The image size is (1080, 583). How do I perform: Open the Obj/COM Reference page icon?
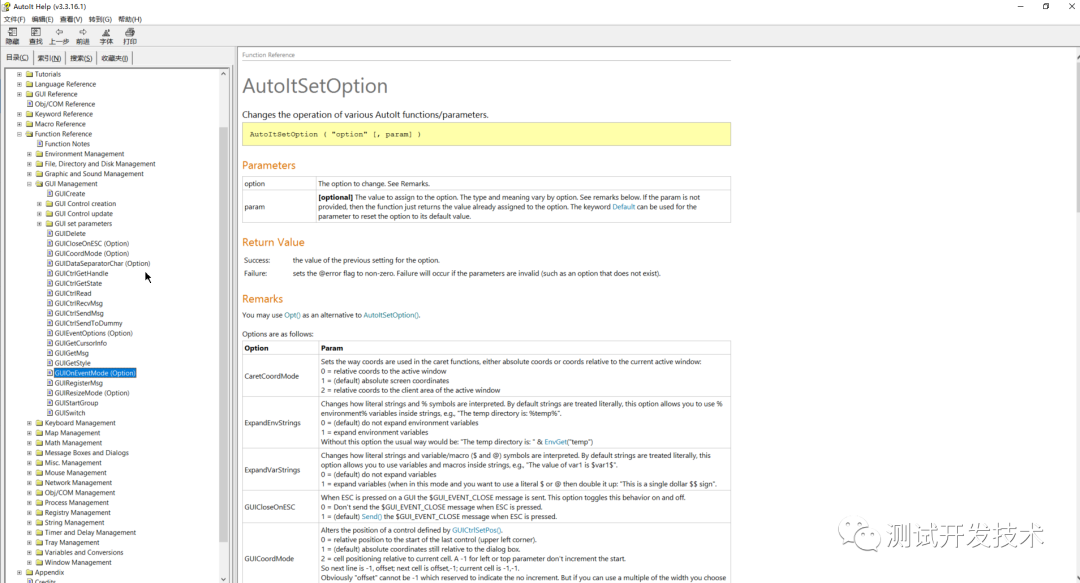pyautogui.click(x=30, y=104)
